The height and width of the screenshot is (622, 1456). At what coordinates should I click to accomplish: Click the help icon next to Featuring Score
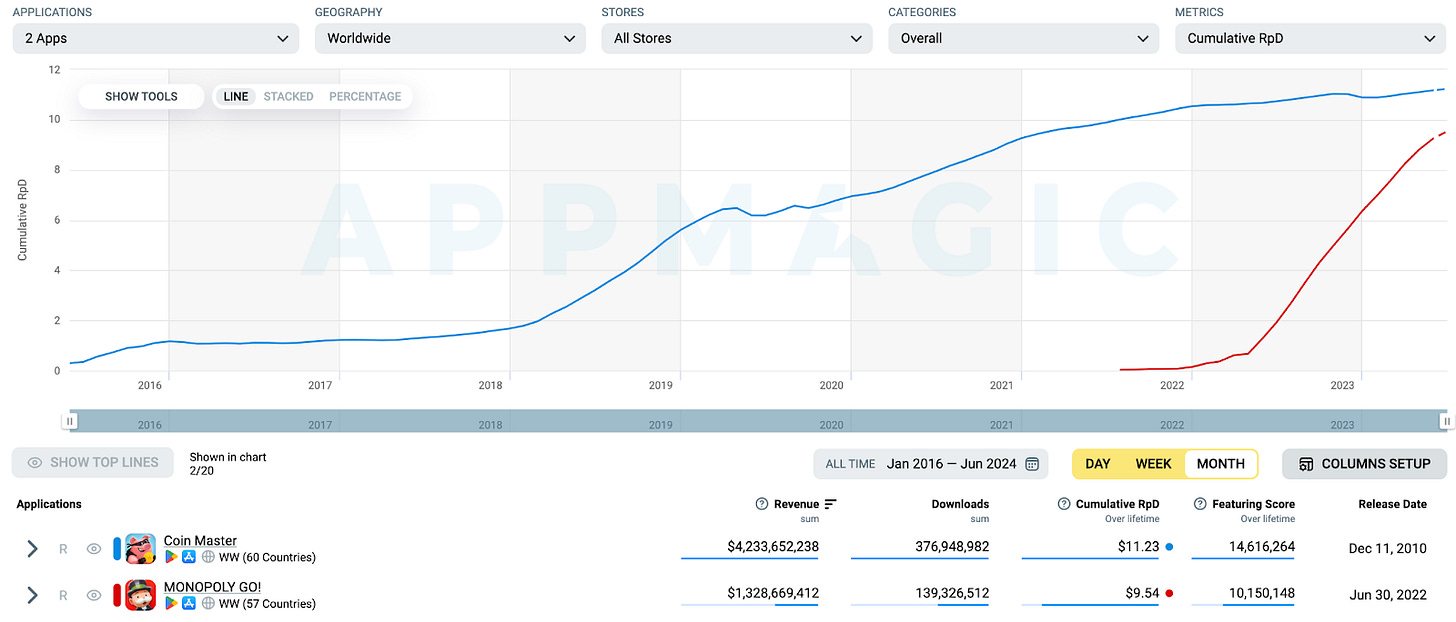click(1200, 504)
